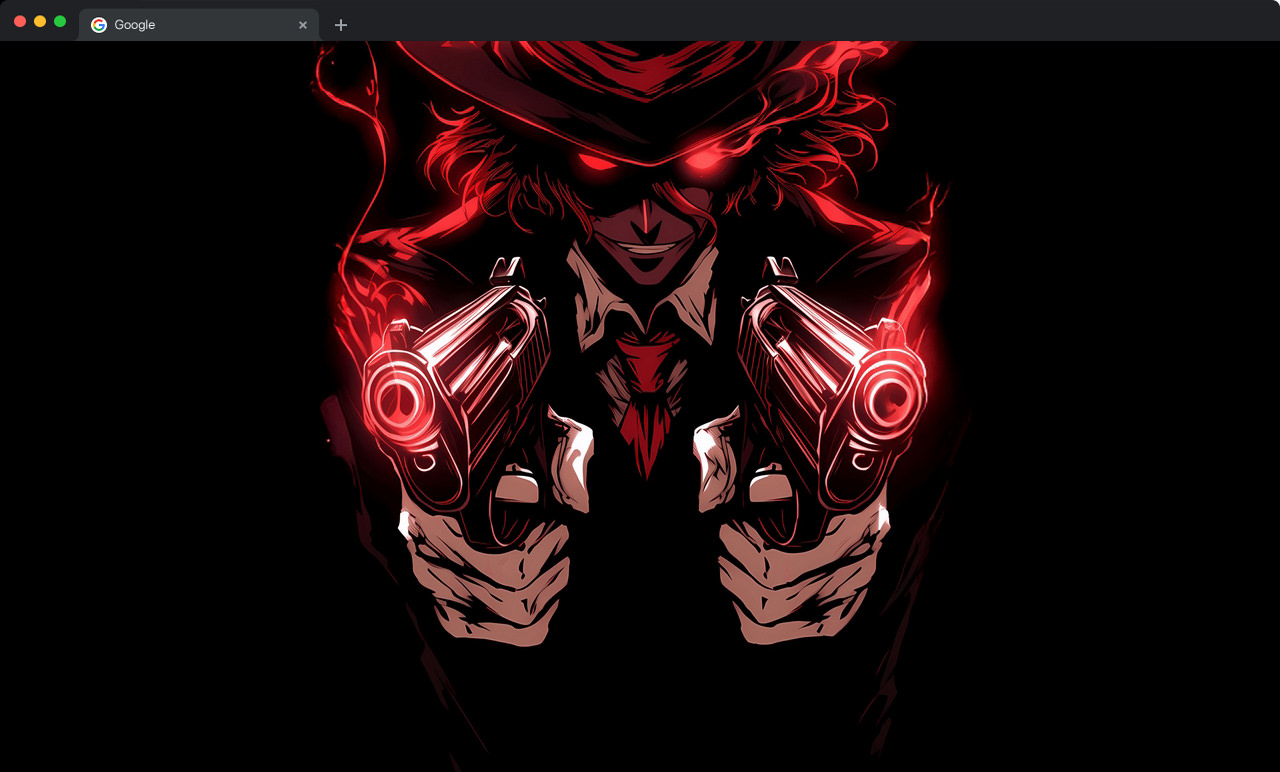Open a new tab with the plus button

click(341, 25)
